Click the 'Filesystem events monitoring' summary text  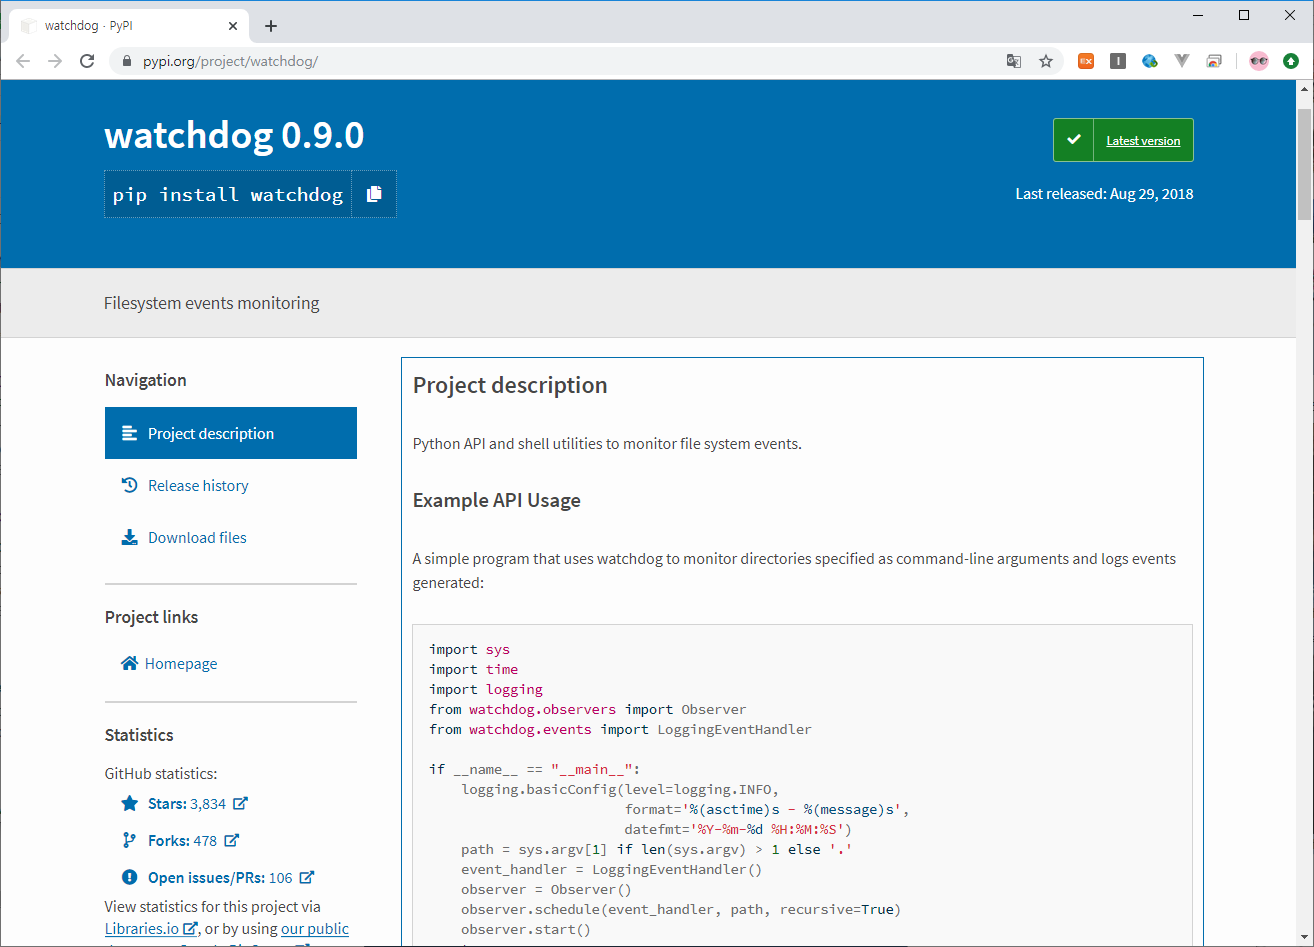point(212,303)
